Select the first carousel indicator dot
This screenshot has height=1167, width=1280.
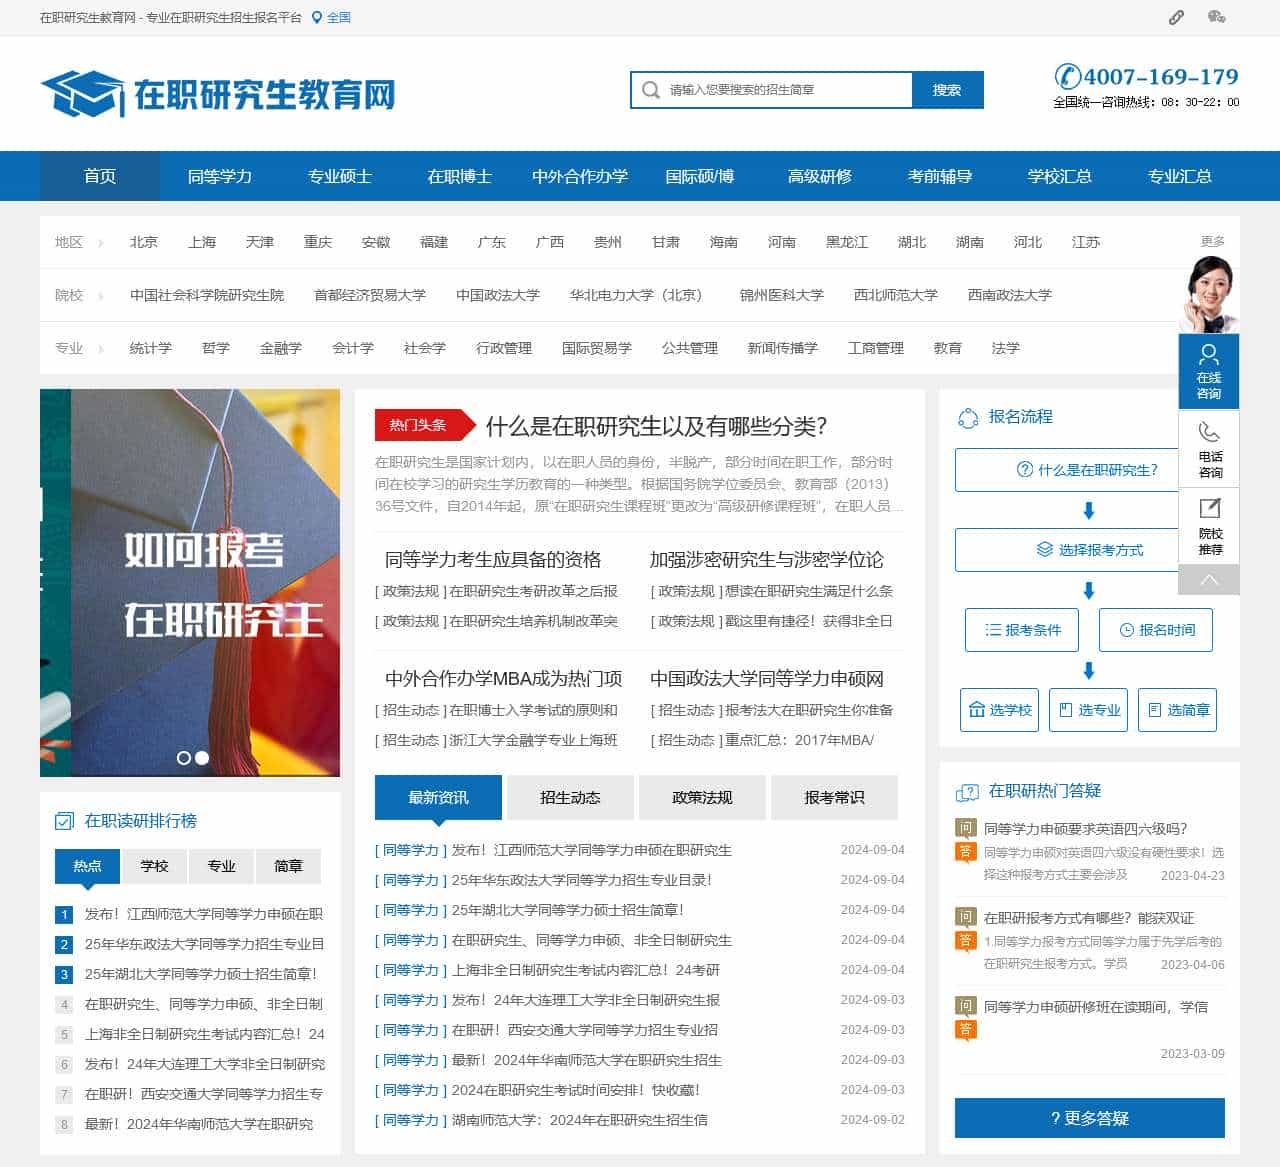click(x=183, y=759)
